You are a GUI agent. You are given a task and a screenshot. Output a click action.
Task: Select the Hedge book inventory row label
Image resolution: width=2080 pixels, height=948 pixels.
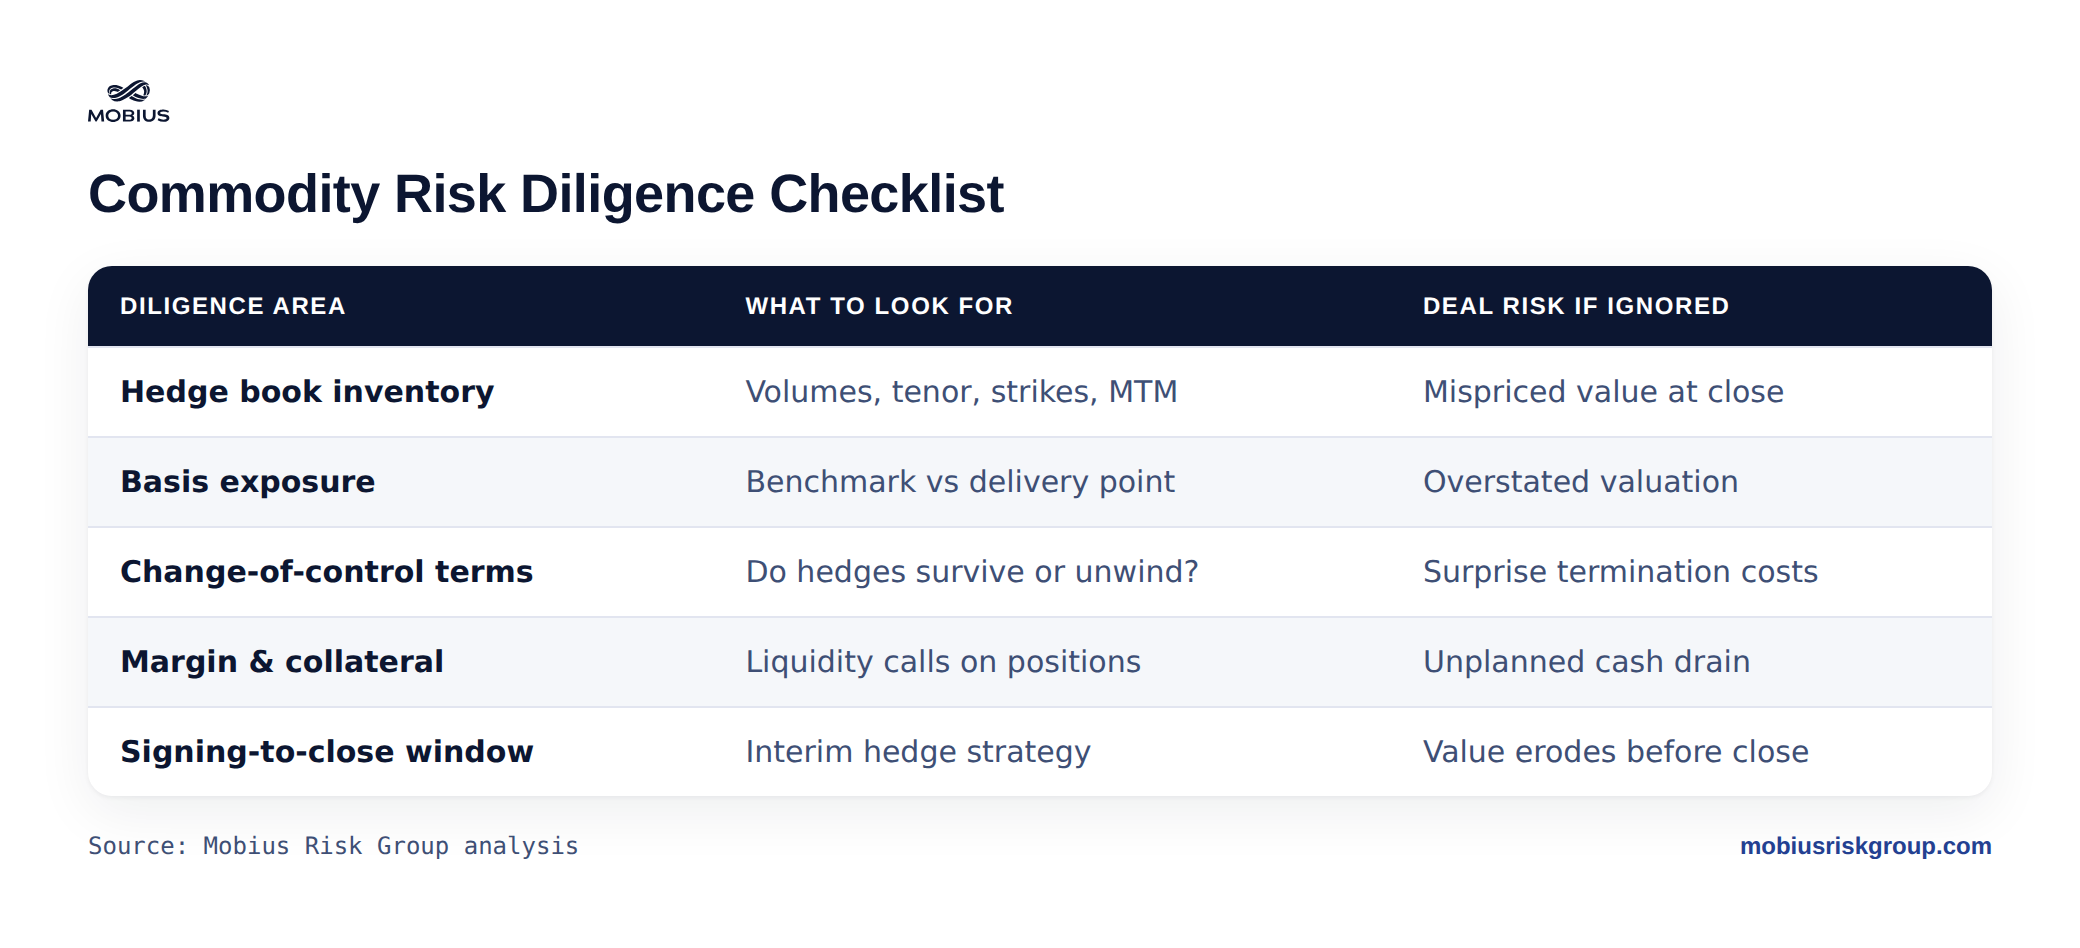click(x=307, y=392)
